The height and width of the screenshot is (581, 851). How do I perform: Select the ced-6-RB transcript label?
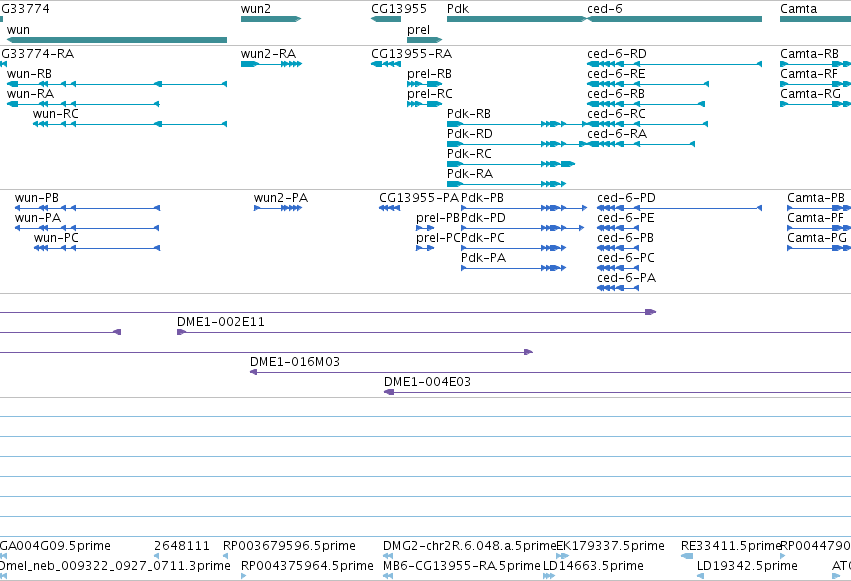(616, 94)
